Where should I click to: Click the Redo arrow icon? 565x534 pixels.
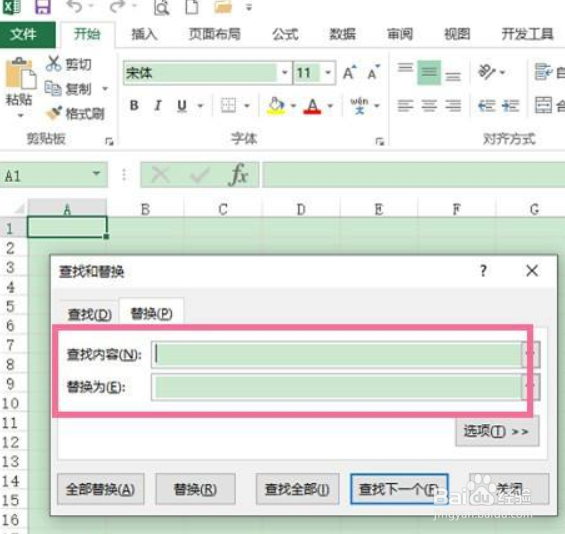[117, 6]
